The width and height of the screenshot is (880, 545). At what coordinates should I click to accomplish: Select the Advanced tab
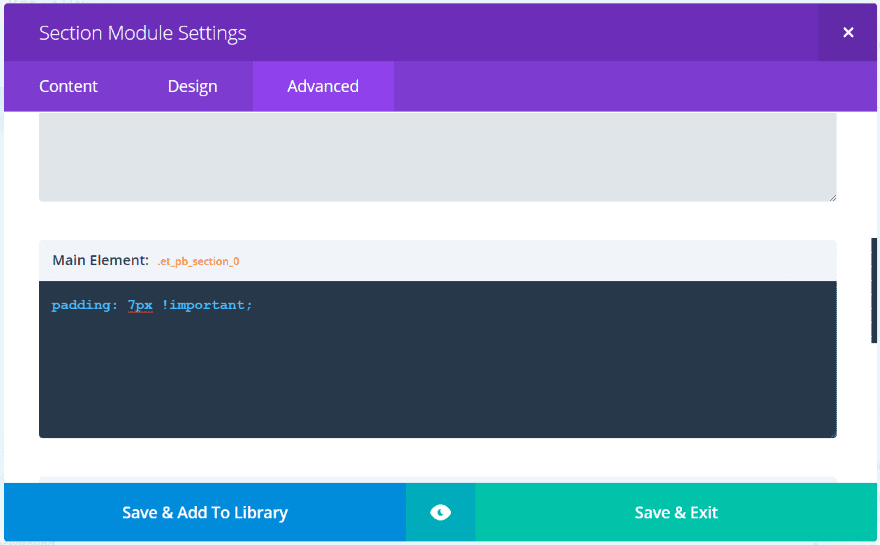click(323, 86)
